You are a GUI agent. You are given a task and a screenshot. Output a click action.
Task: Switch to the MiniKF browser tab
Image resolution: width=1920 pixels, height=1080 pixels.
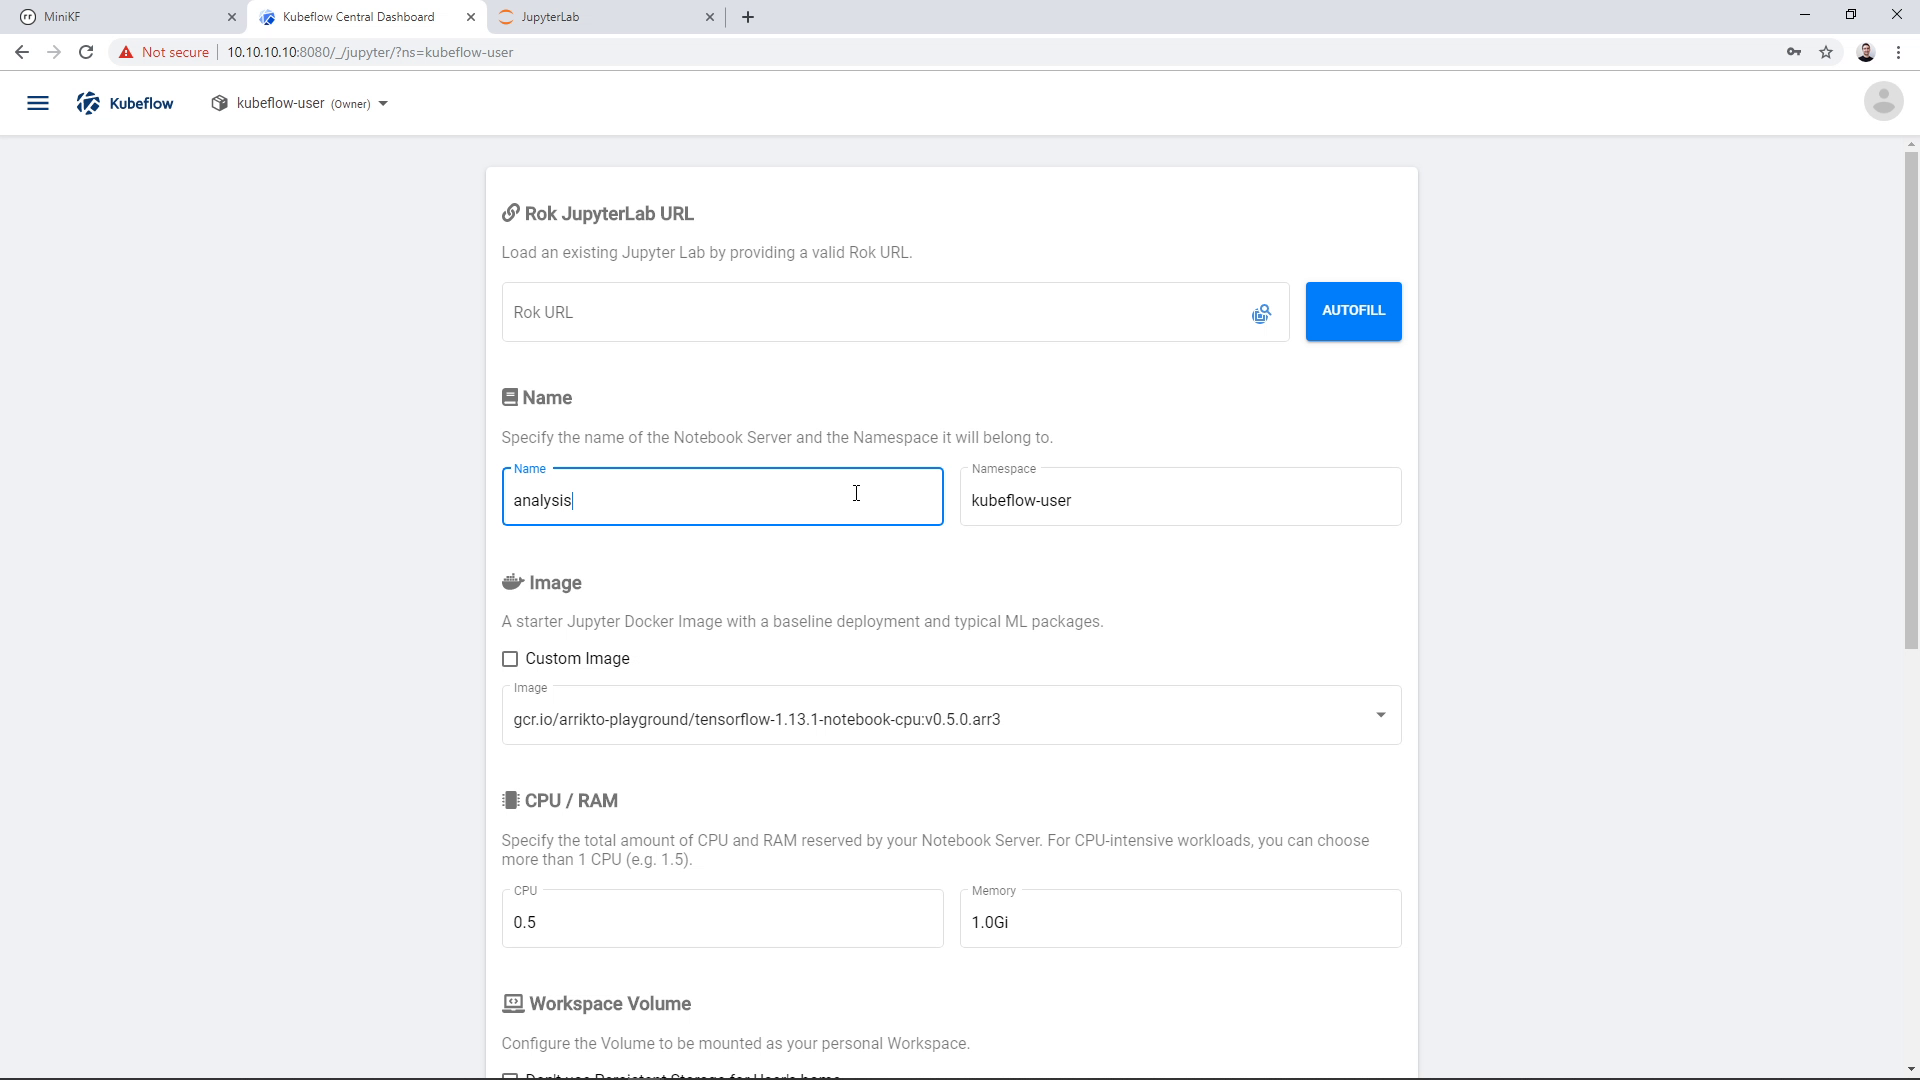[124, 17]
